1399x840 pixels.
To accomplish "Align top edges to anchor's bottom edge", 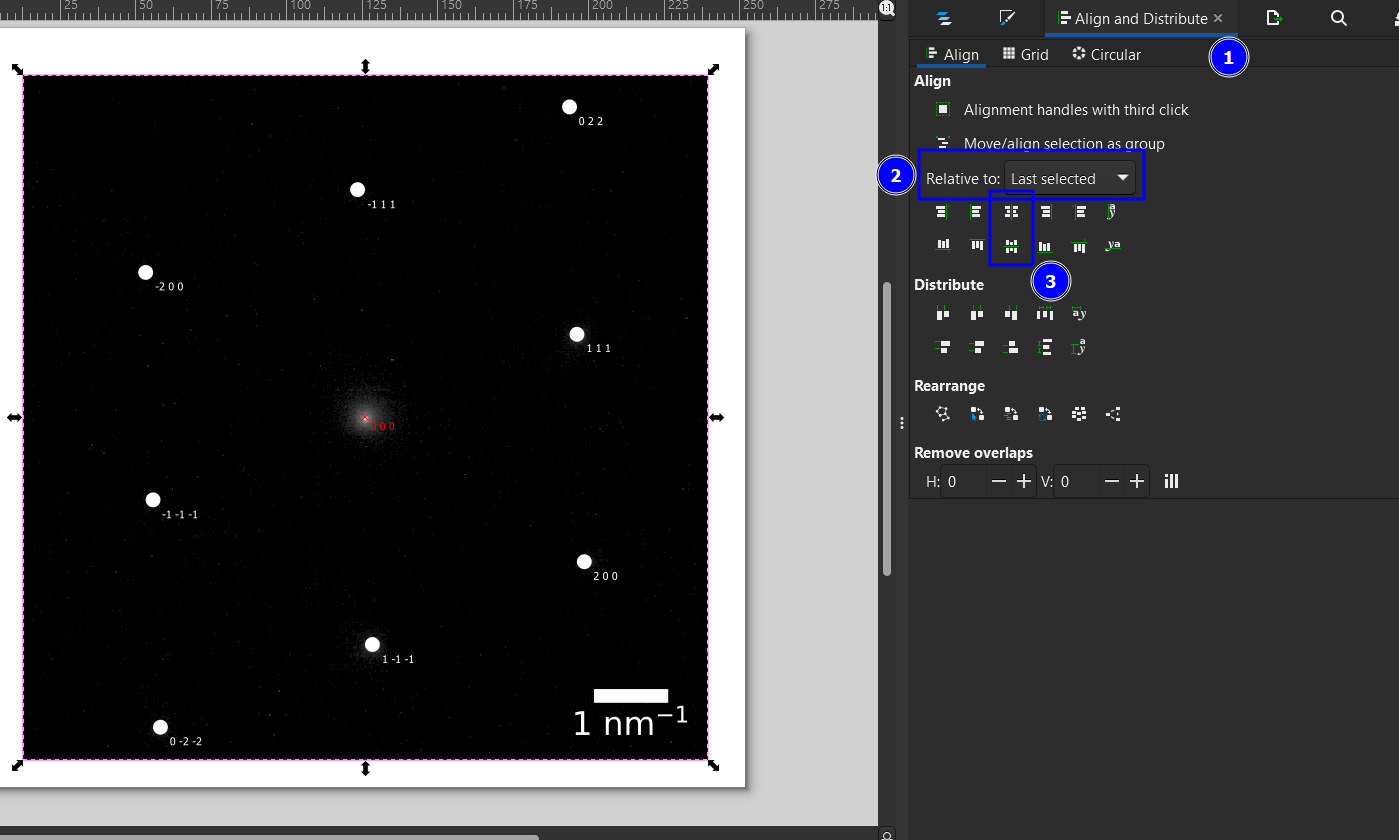I will [x=1079, y=245].
